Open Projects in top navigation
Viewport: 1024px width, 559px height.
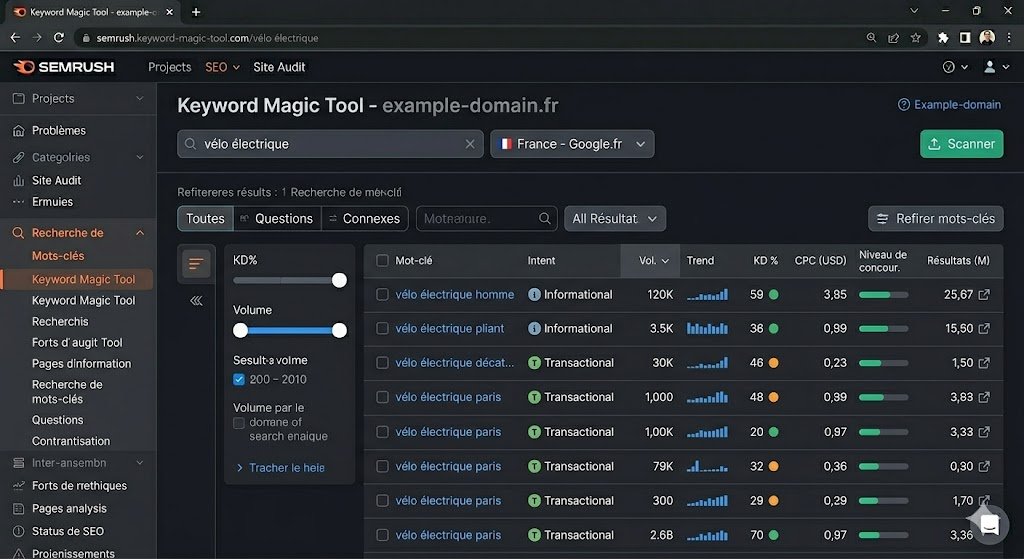(x=170, y=67)
